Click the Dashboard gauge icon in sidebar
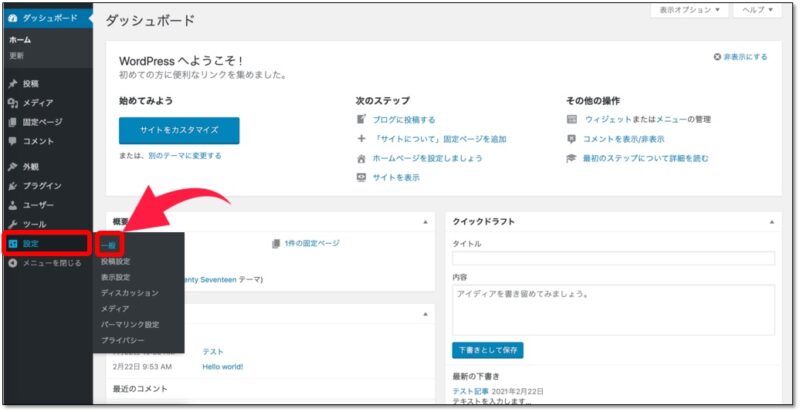Viewport: 800px width, 412px height. [13, 18]
